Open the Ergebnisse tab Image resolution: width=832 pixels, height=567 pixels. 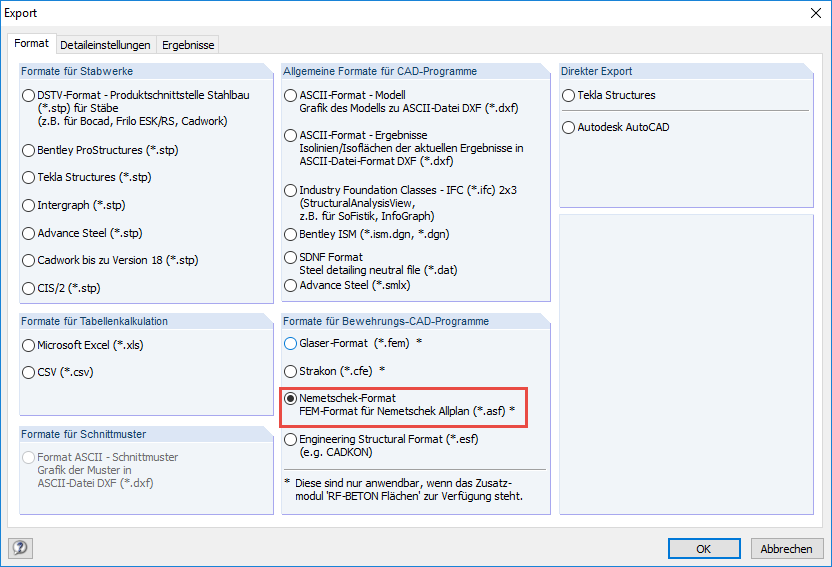(x=189, y=45)
